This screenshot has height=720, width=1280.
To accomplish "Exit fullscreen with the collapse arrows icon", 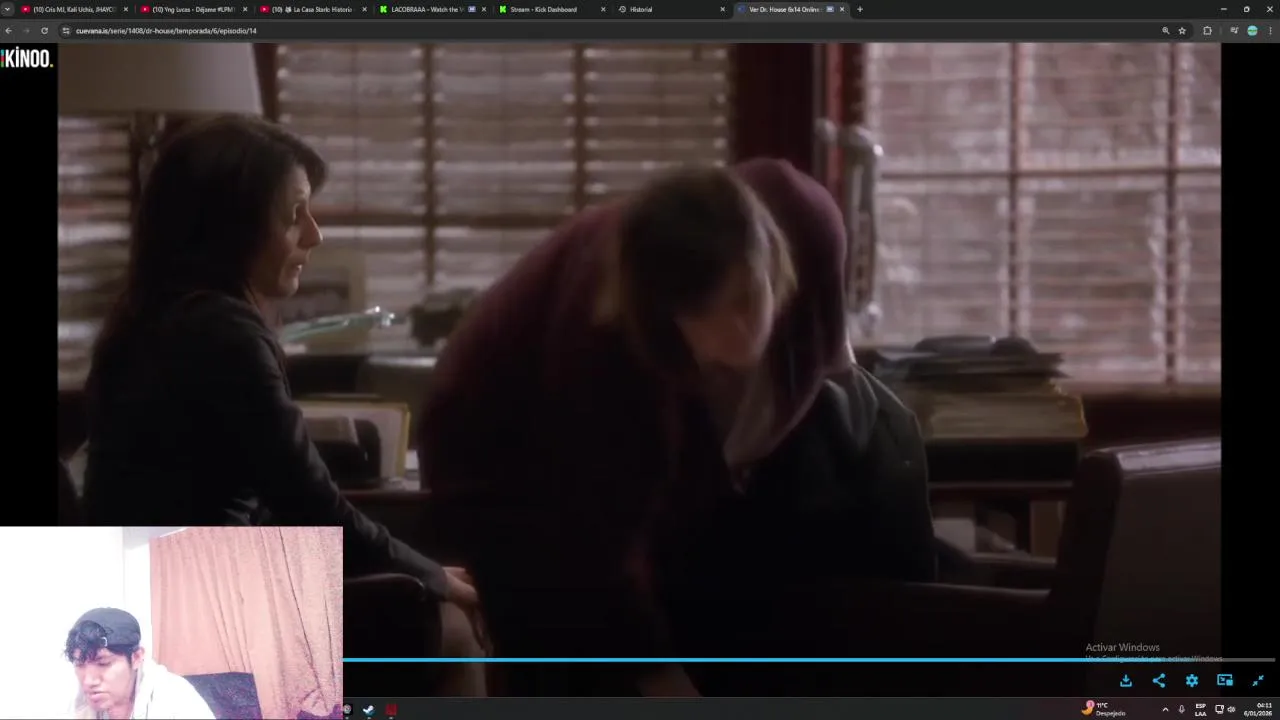I will (1258, 680).
